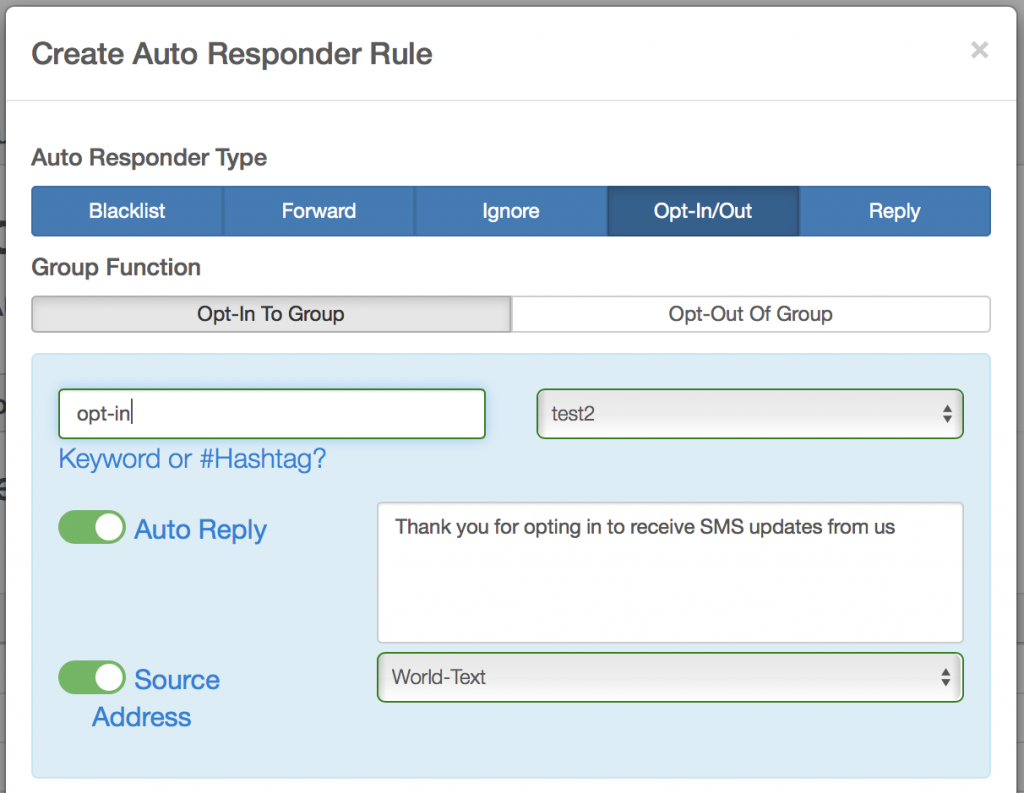Select Opt-In To Group function
Image resolution: width=1024 pixels, height=793 pixels.
[x=271, y=314]
